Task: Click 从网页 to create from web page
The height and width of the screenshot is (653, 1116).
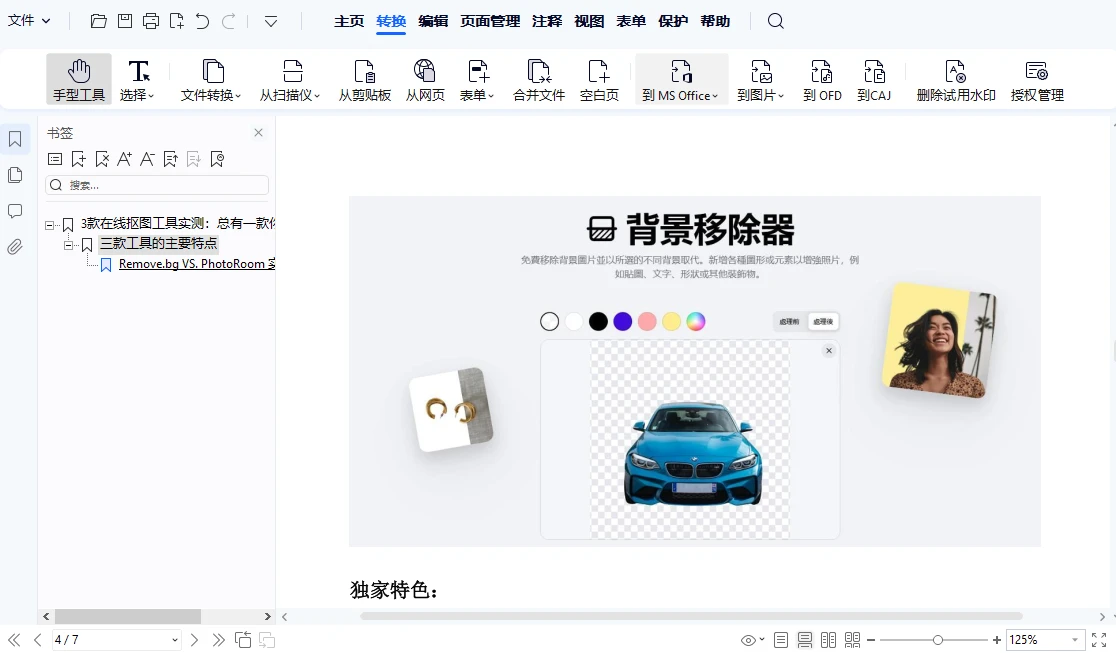Action: point(425,80)
